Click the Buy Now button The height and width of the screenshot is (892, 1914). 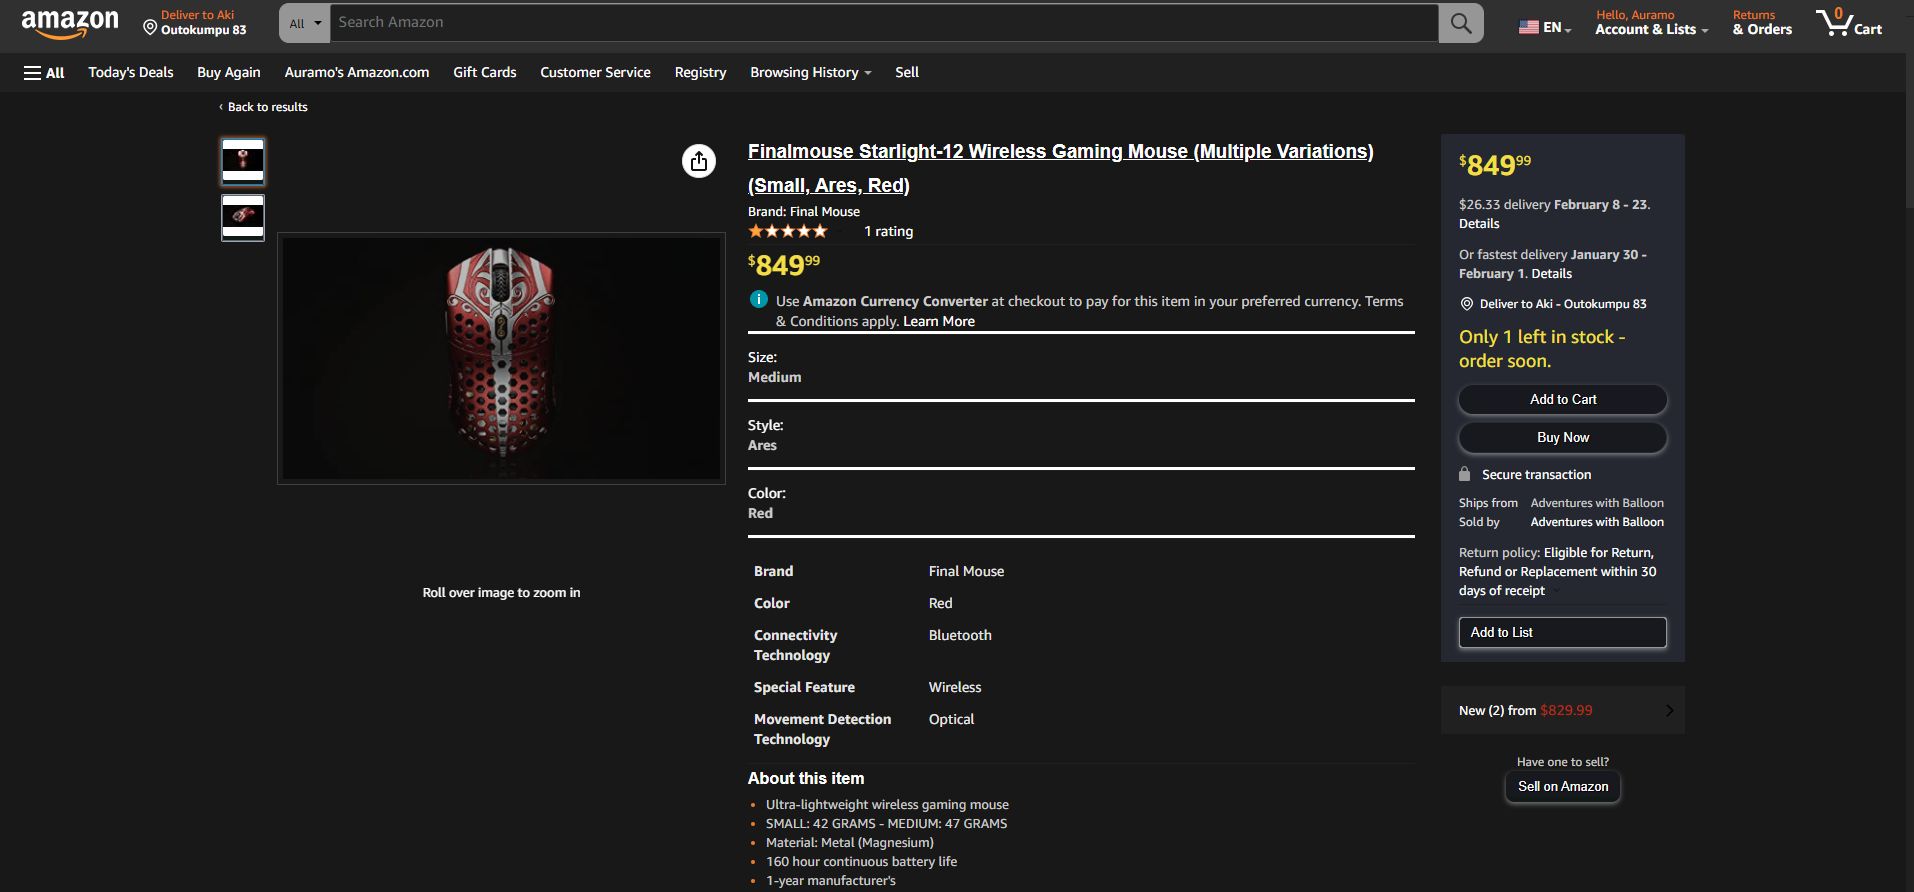pos(1563,437)
